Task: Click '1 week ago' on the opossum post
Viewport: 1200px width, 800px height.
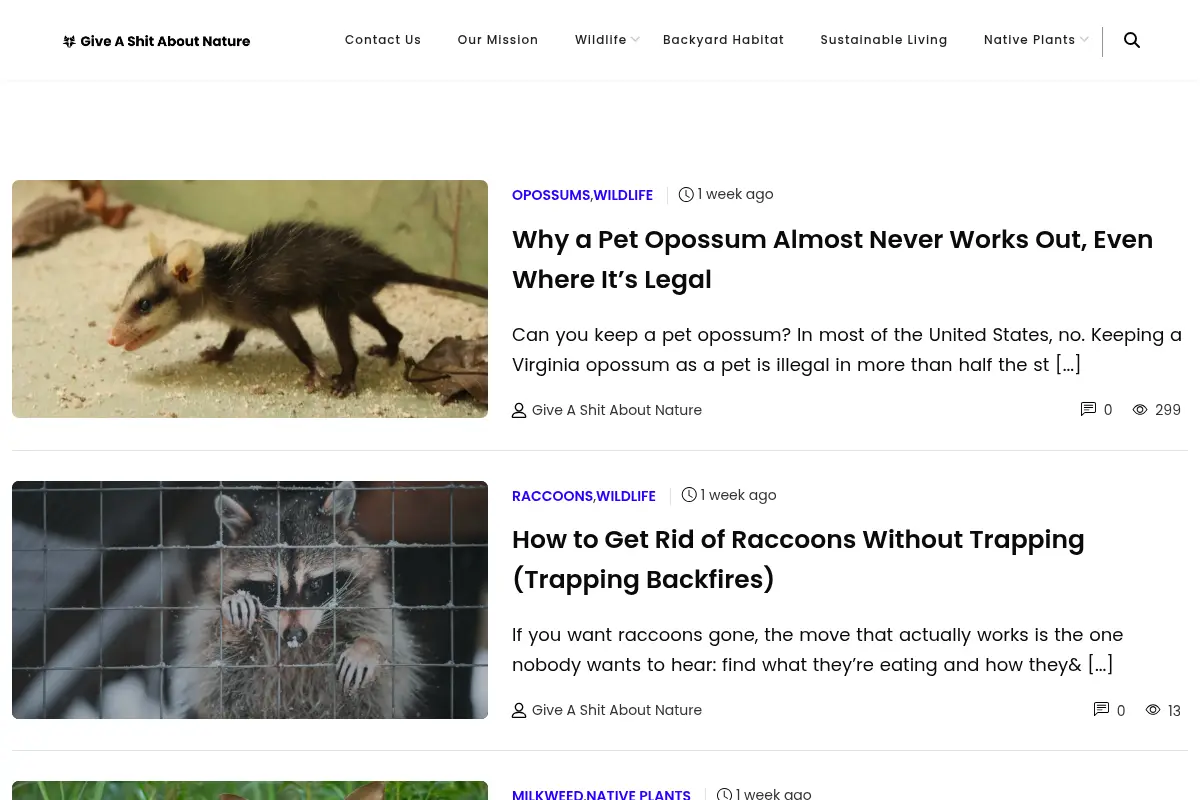Action: (x=735, y=194)
